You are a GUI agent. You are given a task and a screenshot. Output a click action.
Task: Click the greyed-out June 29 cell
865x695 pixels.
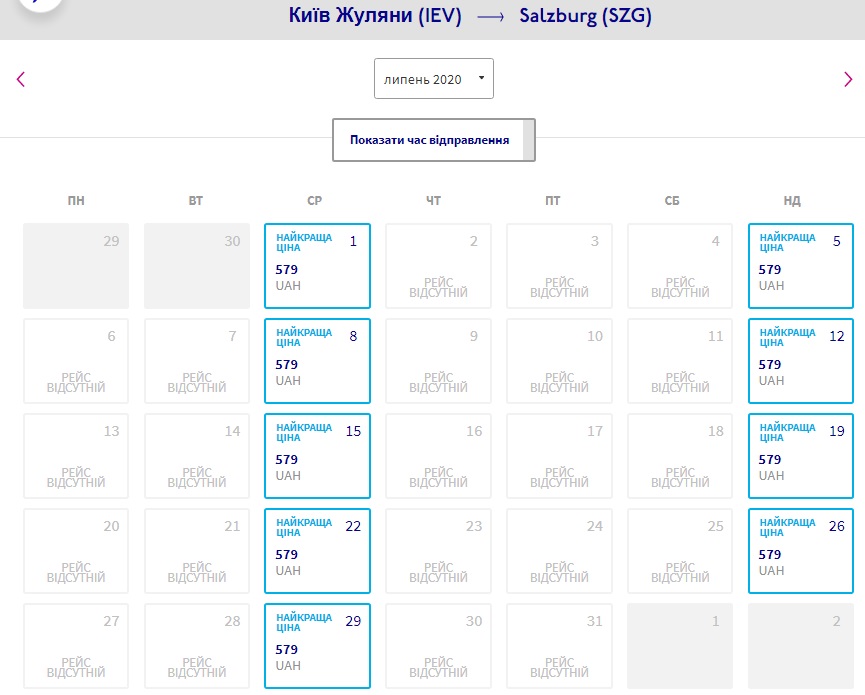point(76,265)
